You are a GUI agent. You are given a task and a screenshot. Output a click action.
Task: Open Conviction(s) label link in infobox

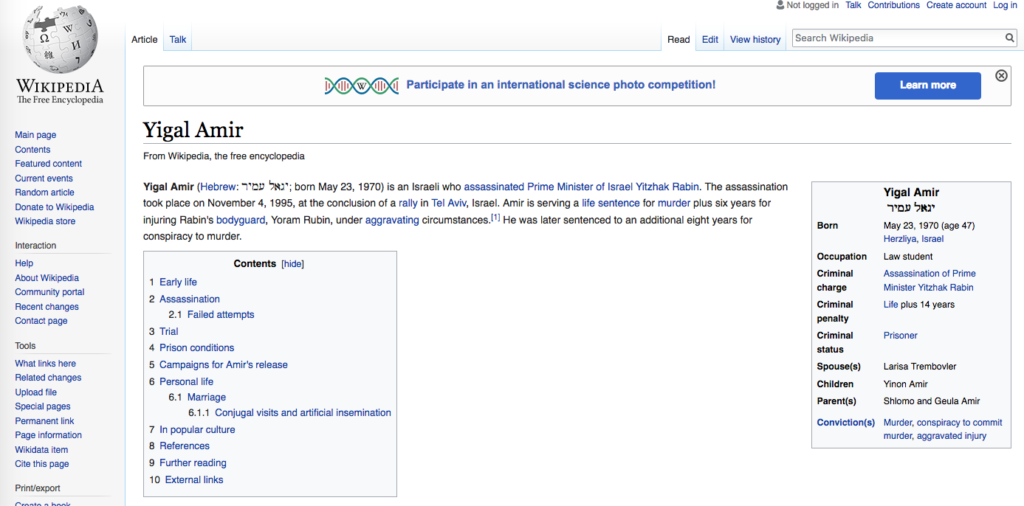846,423
